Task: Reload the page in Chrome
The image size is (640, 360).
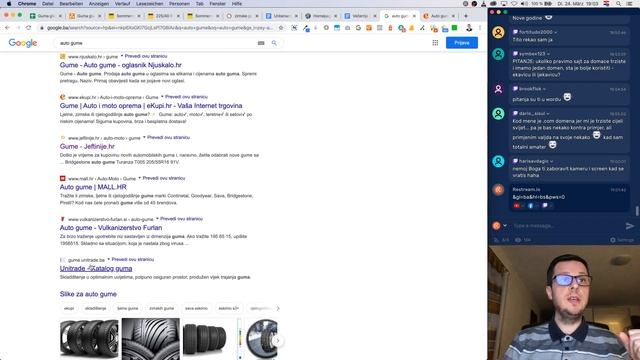Action: 28,28
